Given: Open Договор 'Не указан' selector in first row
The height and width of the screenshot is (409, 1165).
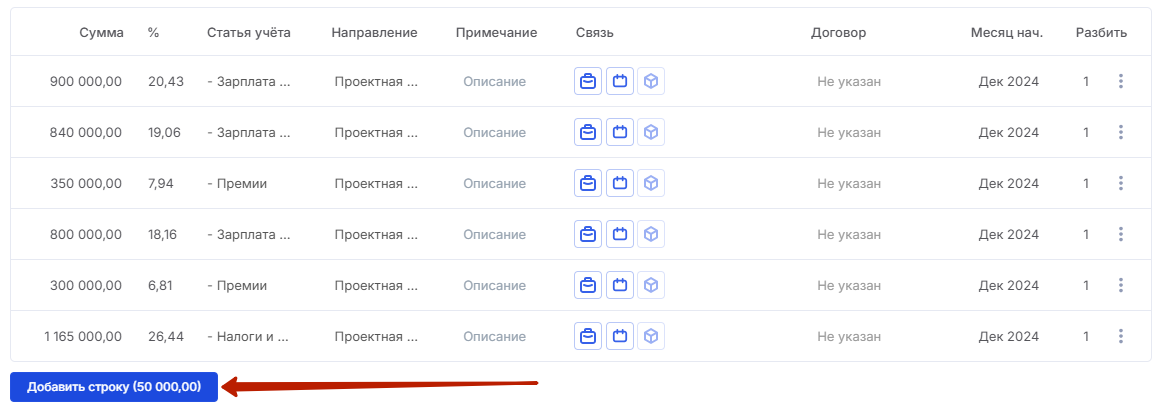Looking at the screenshot, I should [849, 82].
